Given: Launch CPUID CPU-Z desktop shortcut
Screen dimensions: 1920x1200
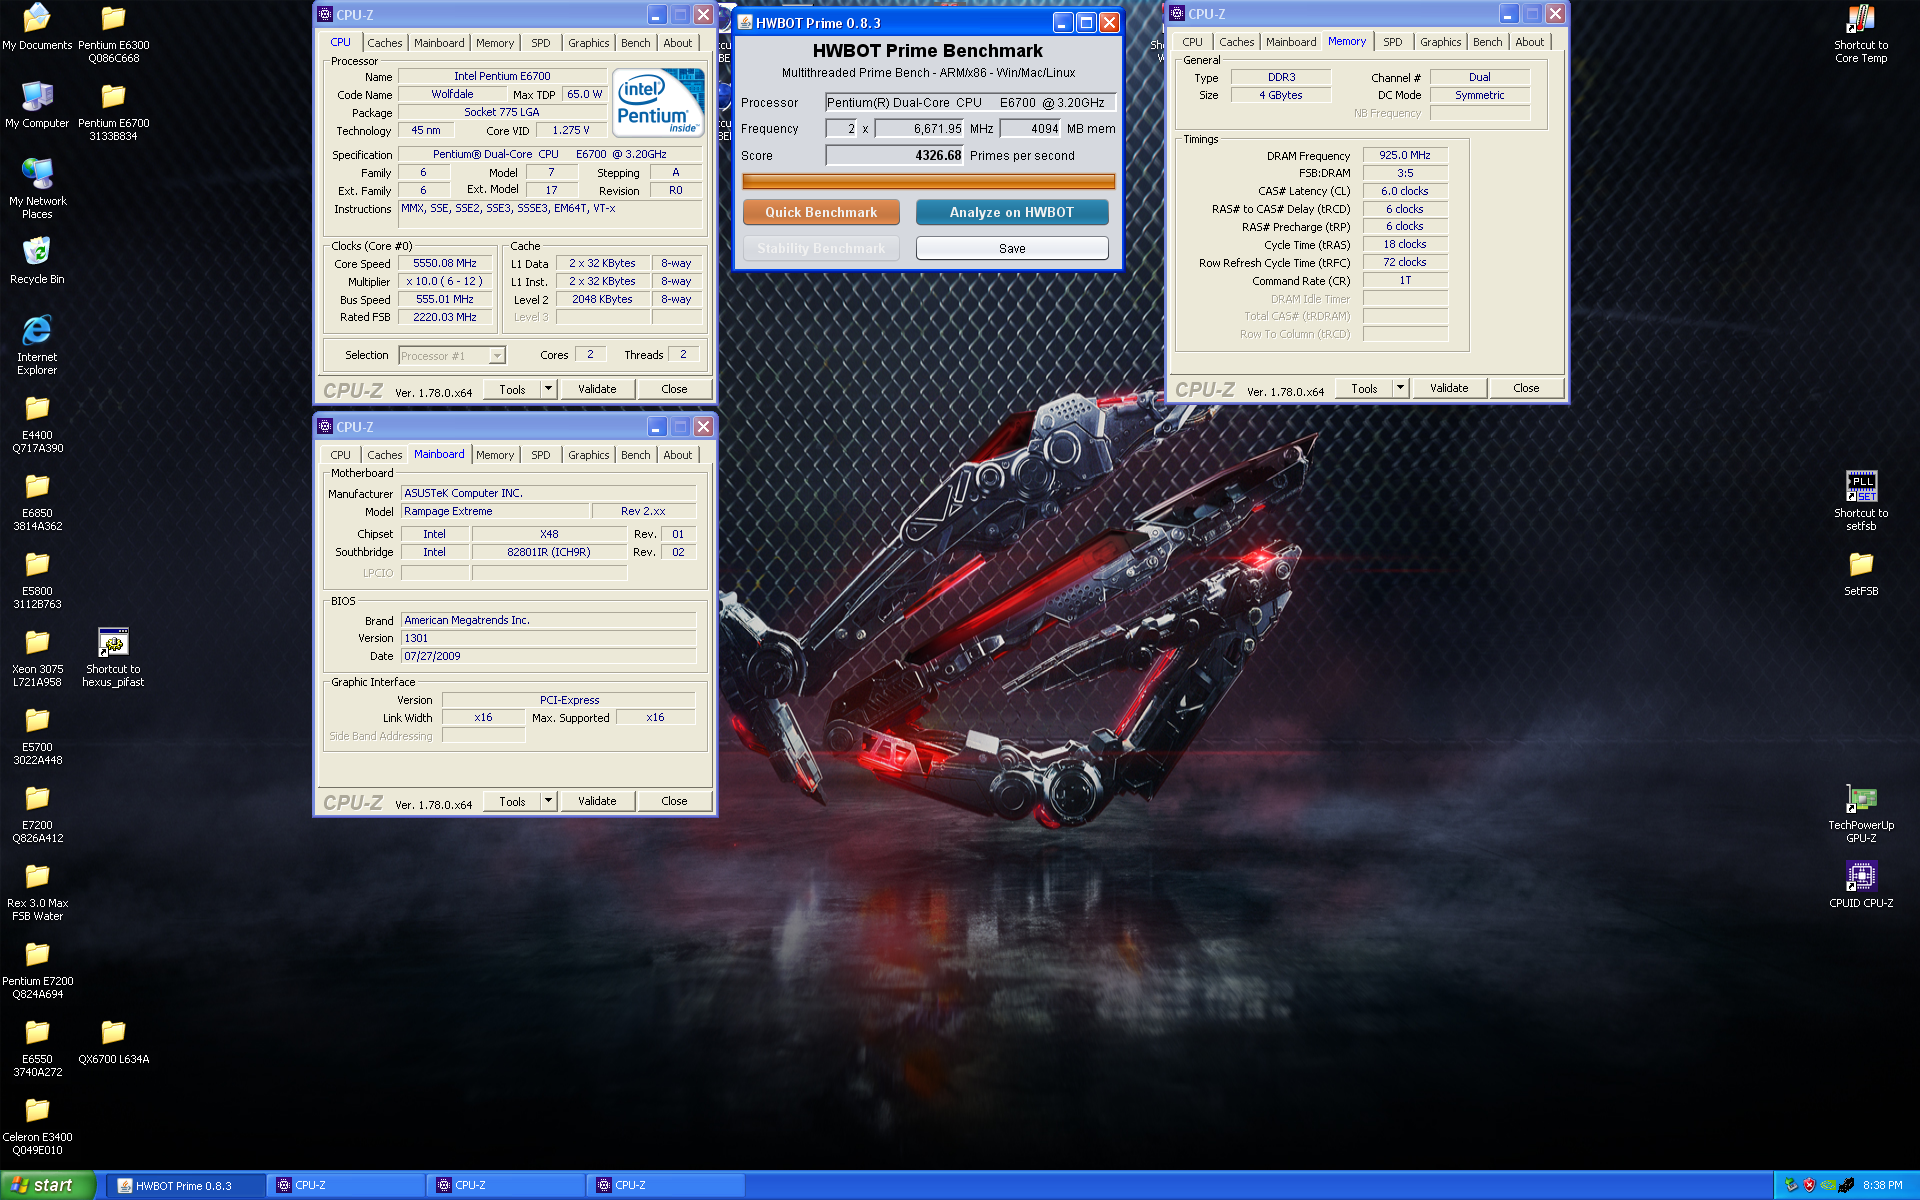Looking at the screenshot, I should [x=1861, y=885].
